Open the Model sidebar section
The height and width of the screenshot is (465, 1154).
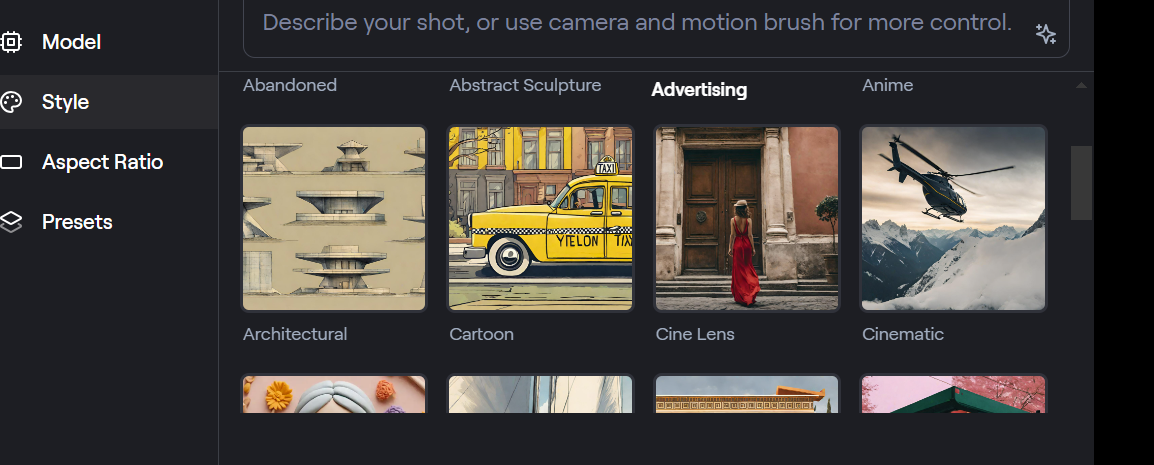point(109,42)
